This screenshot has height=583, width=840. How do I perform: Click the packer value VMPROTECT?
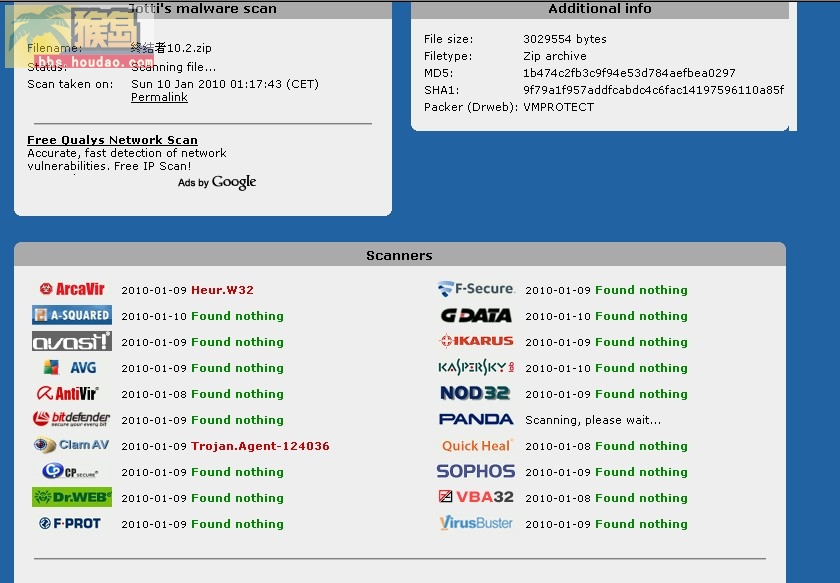click(558, 107)
